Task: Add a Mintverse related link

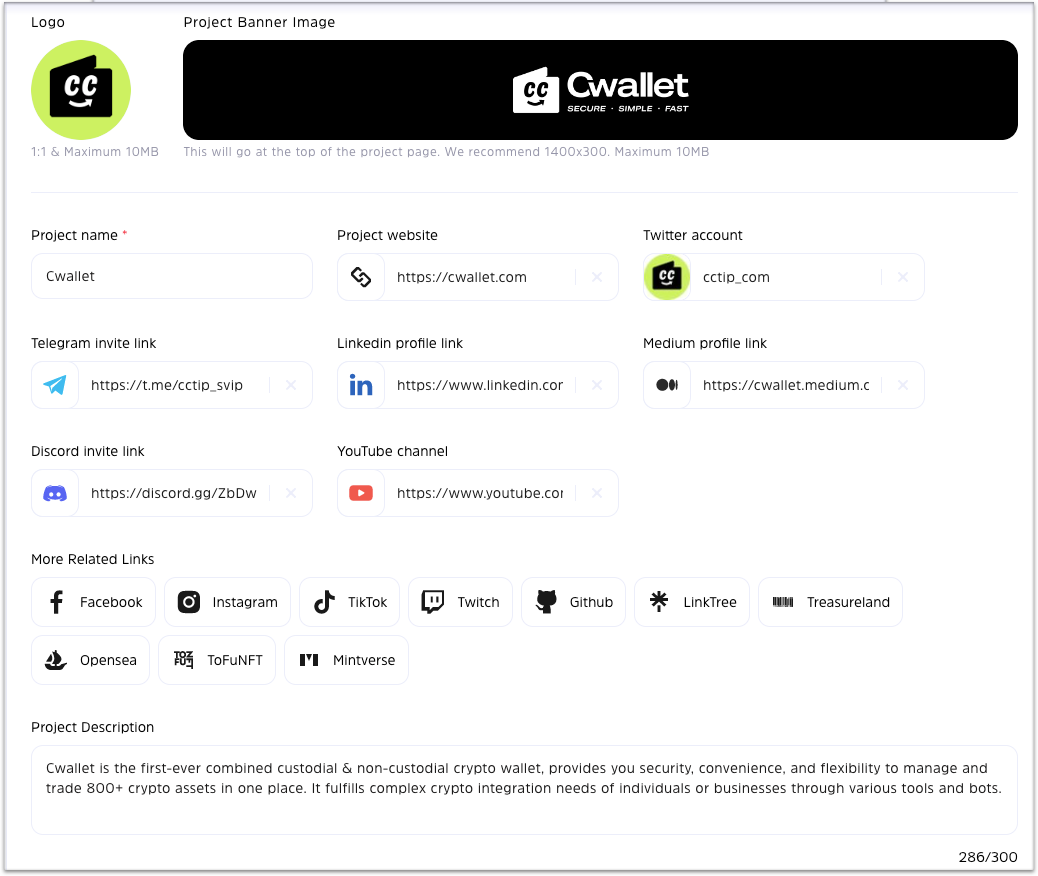Action: pyautogui.click(x=347, y=660)
